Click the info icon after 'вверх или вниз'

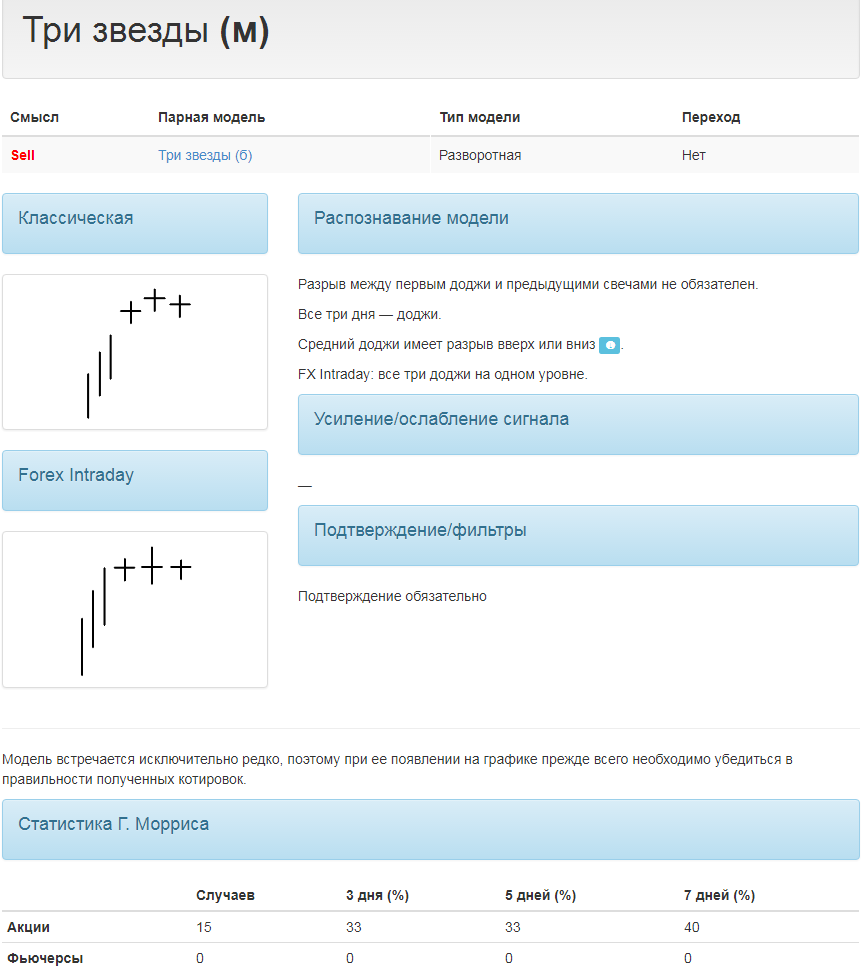tap(609, 345)
